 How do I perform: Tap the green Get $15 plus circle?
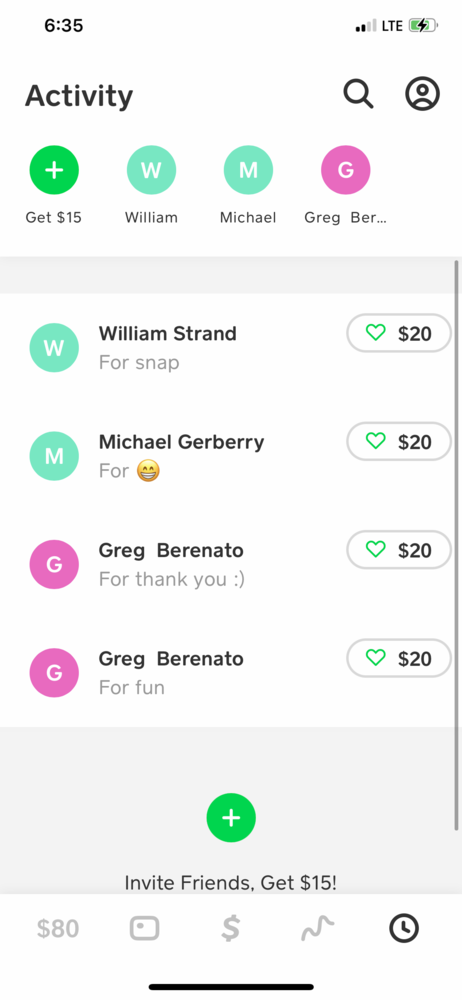pyautogui.click(x=54, y=170)
